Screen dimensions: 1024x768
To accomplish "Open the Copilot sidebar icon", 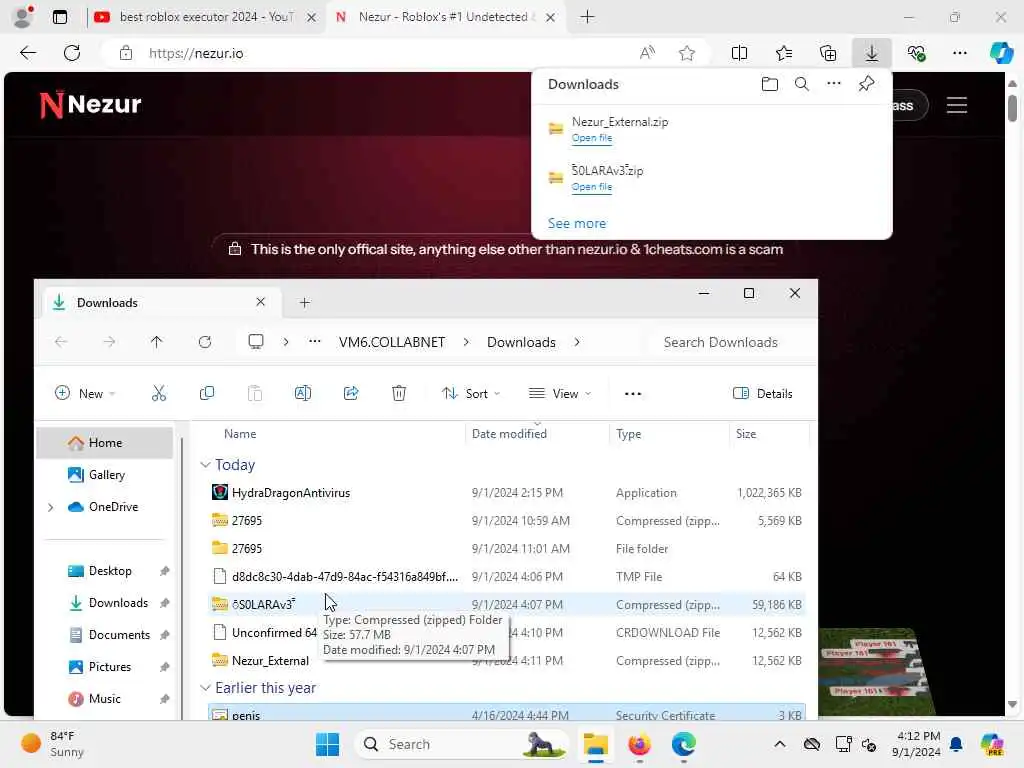I will (x=1001, y=53).
